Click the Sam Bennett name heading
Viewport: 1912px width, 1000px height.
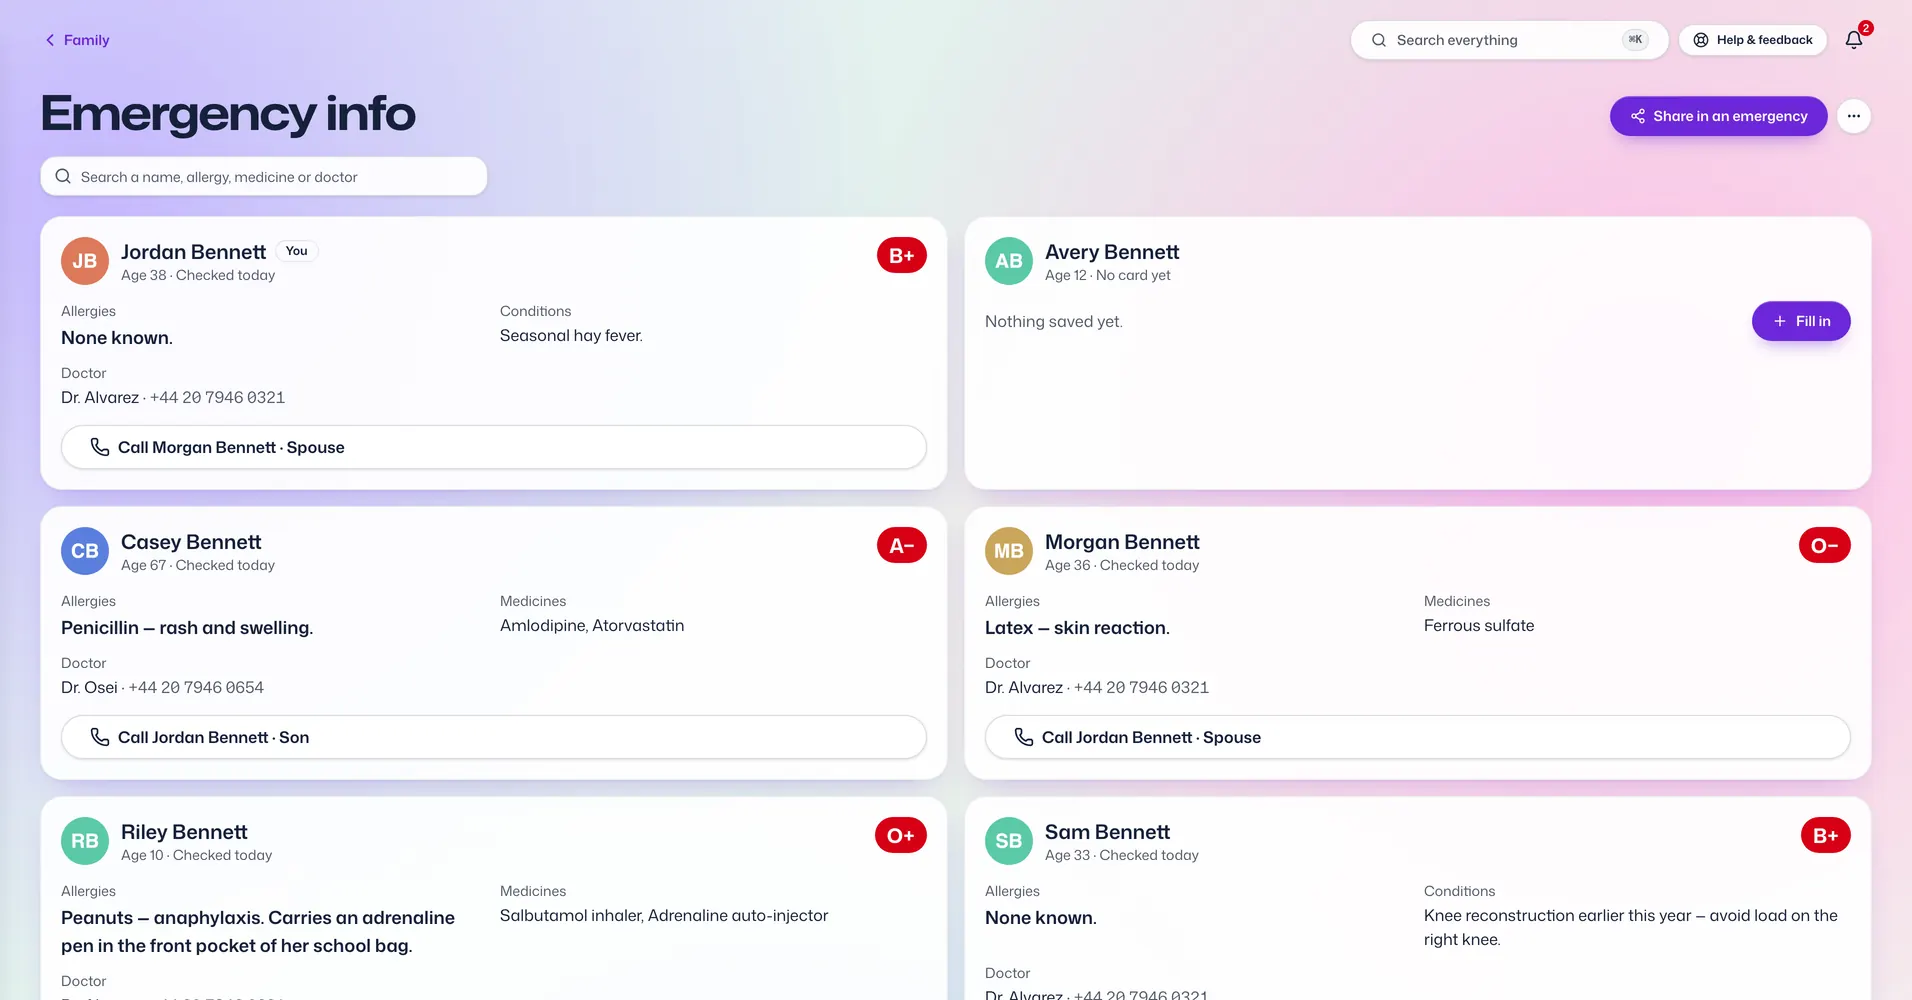point(1107,832)
